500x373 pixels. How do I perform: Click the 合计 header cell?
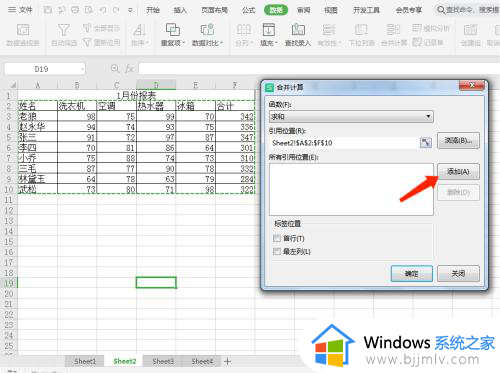235,106
